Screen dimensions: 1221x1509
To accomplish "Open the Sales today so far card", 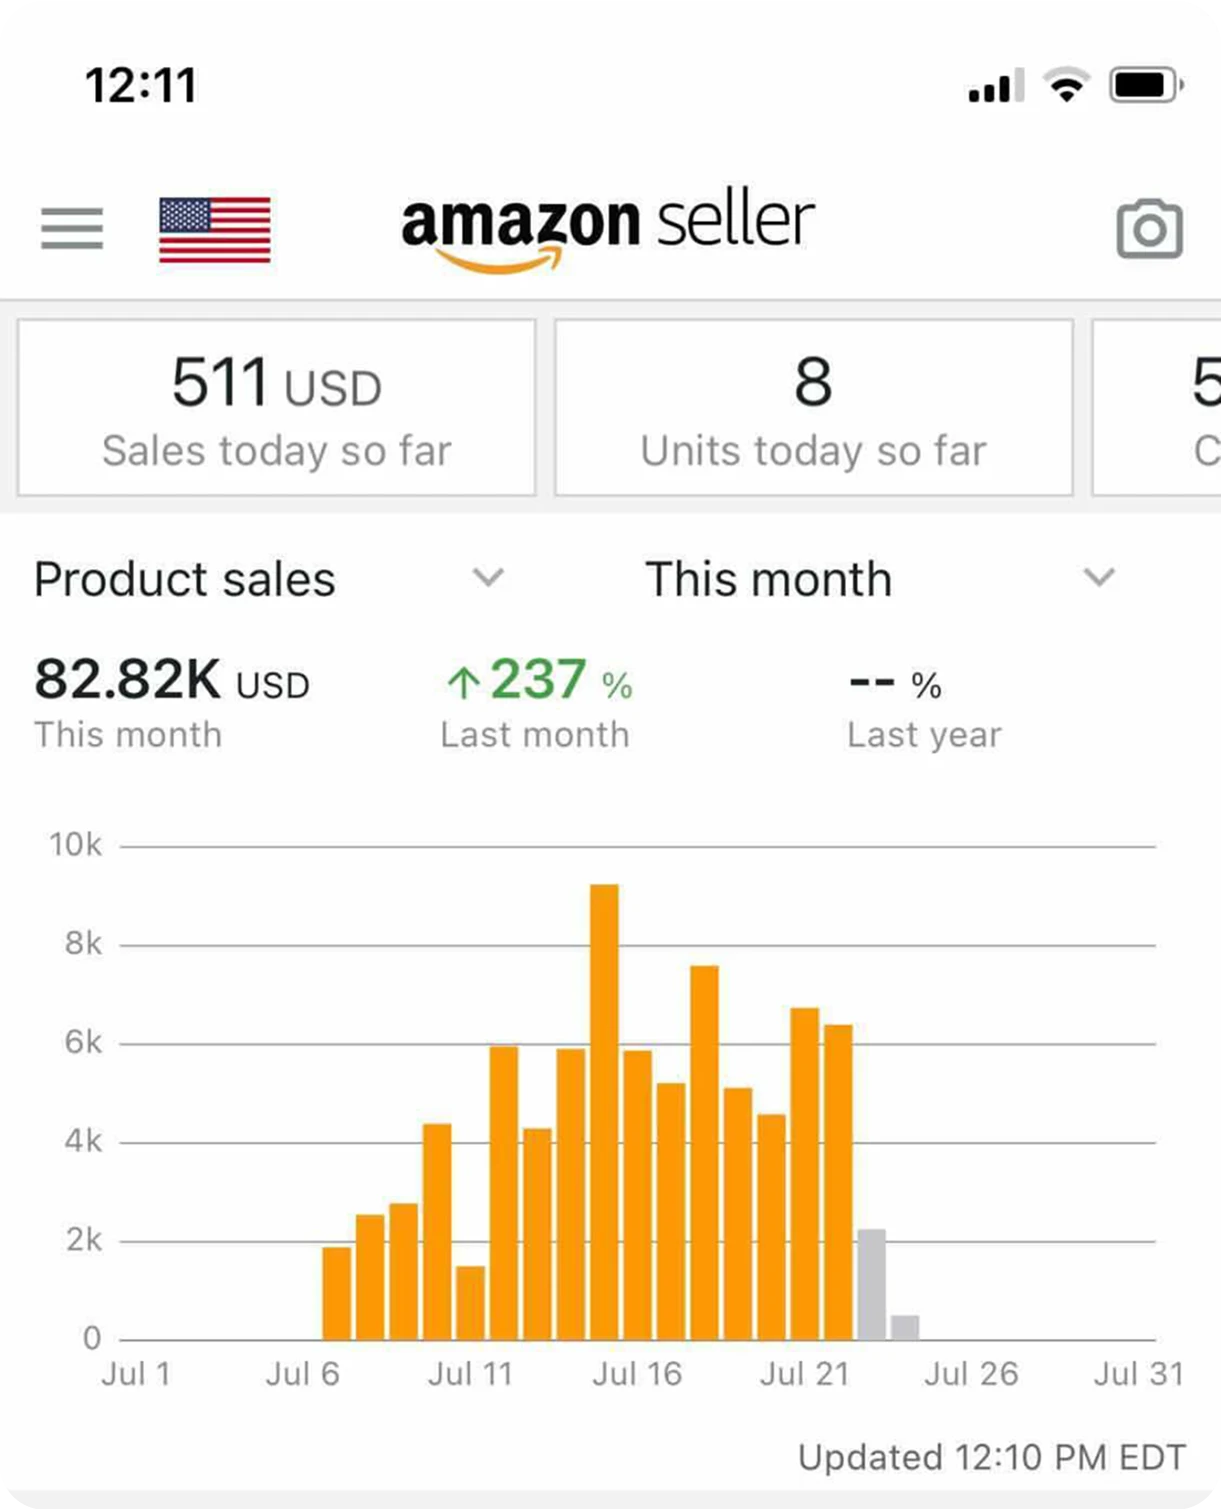I will tap(277, 408).
